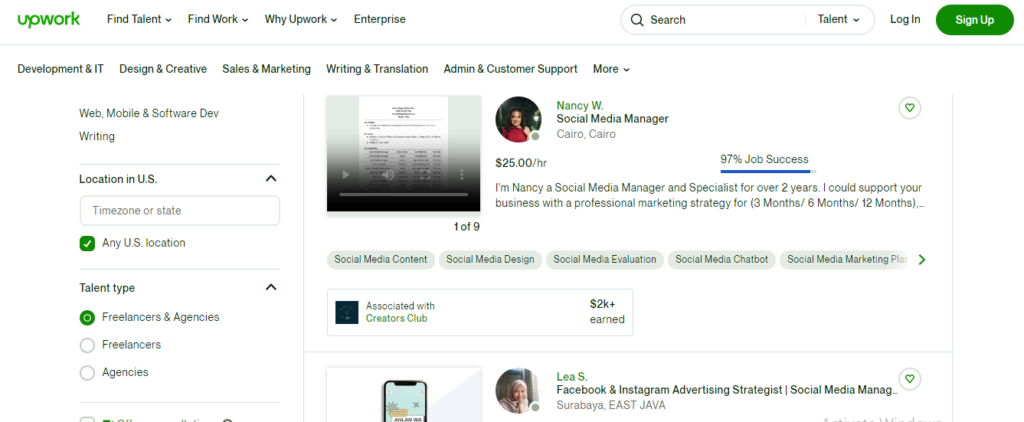Image resolution: width=1024 pixels, height=422 pixels.
Task: Open Lea S. profile photo
Action: (x=518, y=391)
